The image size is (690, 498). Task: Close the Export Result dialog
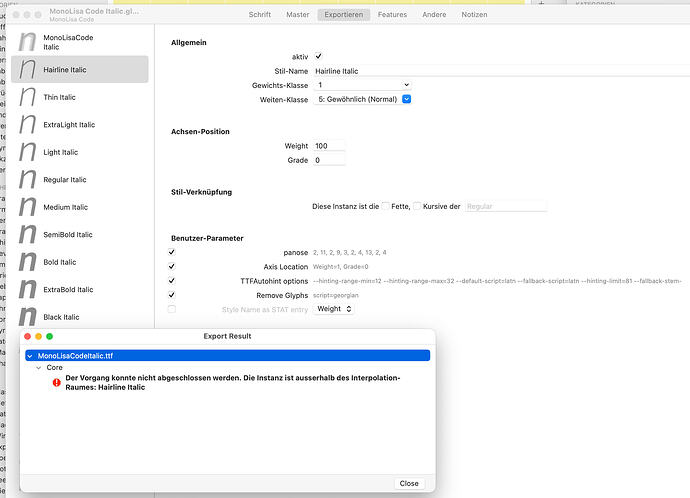pyautogui.click(x=409, y=483)
